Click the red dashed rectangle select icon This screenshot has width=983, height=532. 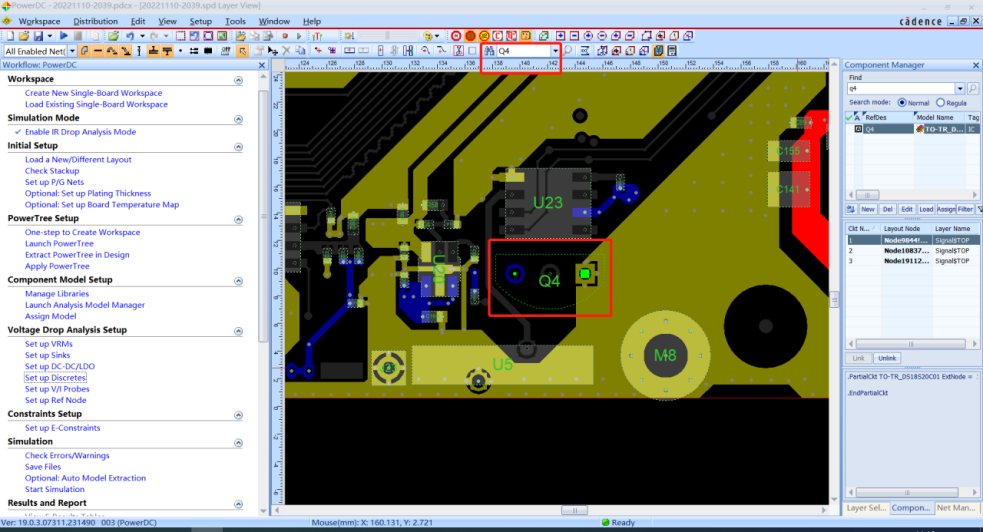pos(181,36)
